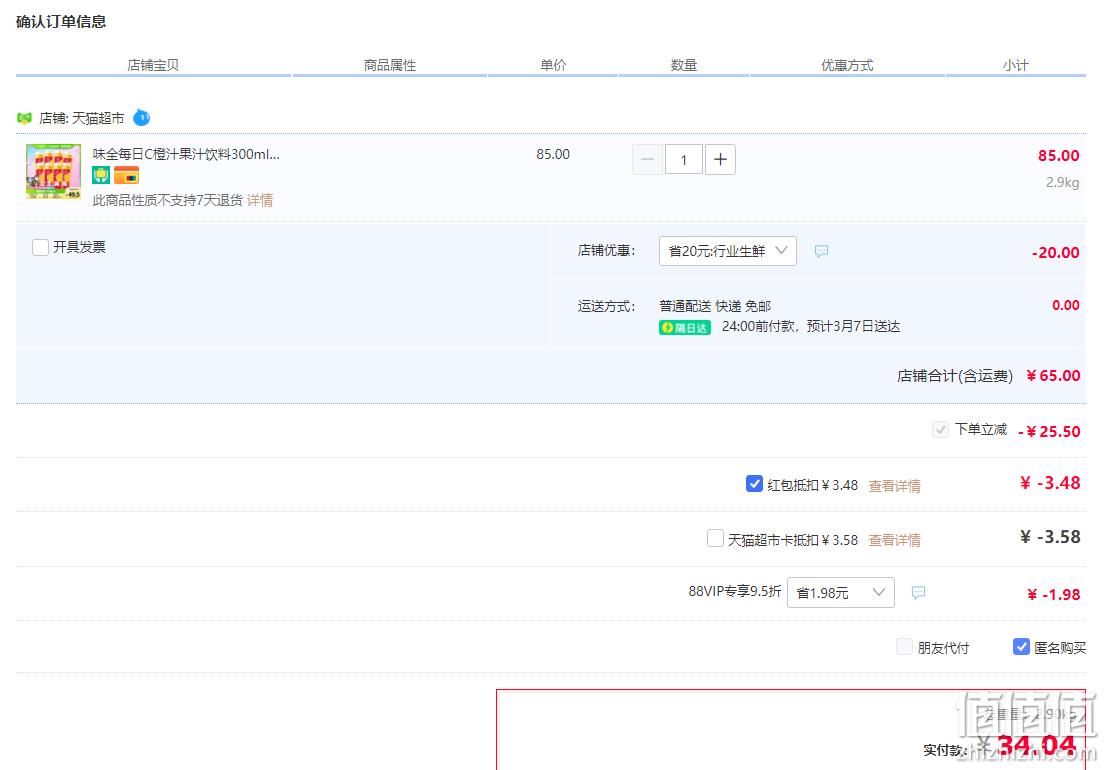View 查看详情 for 红包抵扣
Screen dimensions: 1106x770
[894, 486]
